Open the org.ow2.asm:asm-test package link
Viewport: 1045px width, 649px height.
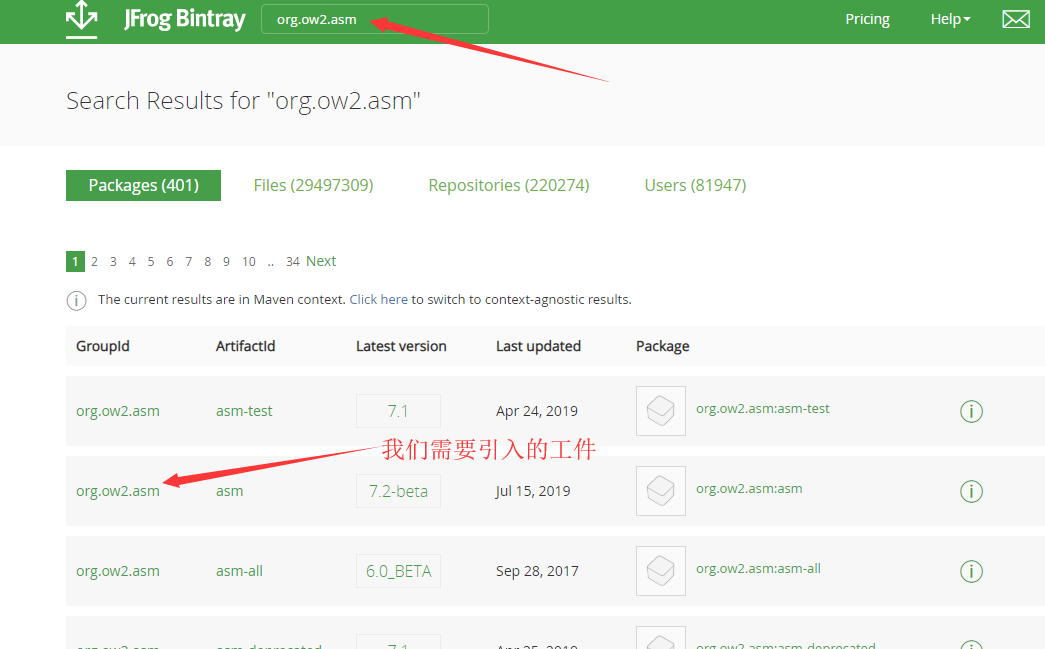(x=762, y=408)
